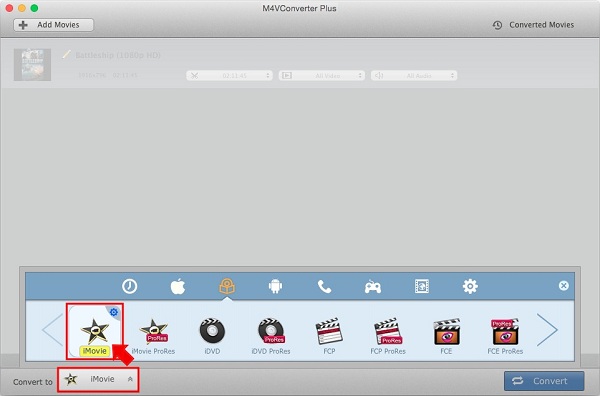Show more profiles with right arrow

(547, 330)
